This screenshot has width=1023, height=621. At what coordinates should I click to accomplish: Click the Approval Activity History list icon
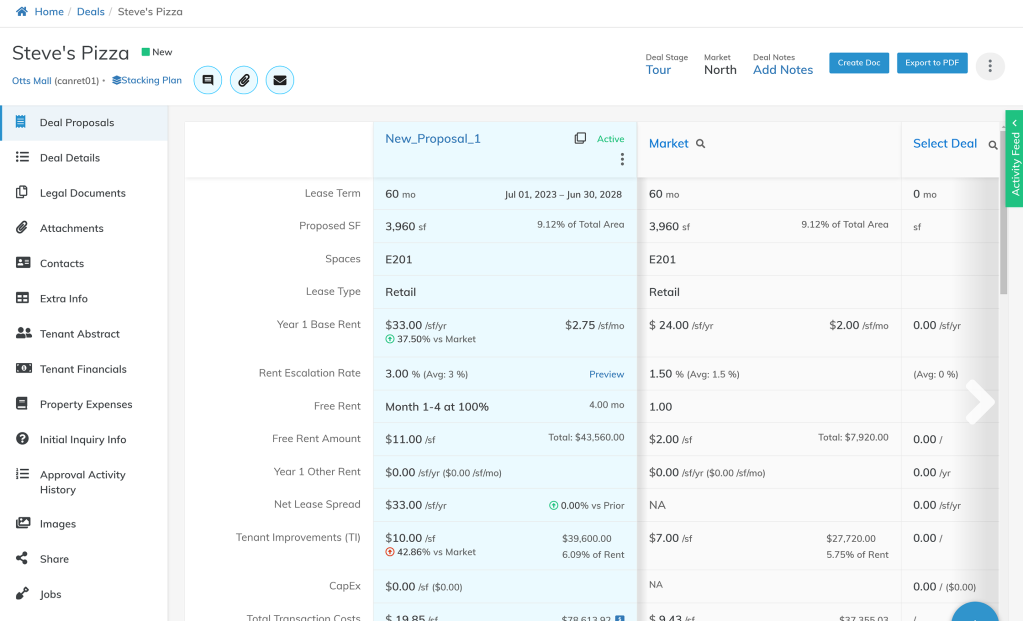22,474
